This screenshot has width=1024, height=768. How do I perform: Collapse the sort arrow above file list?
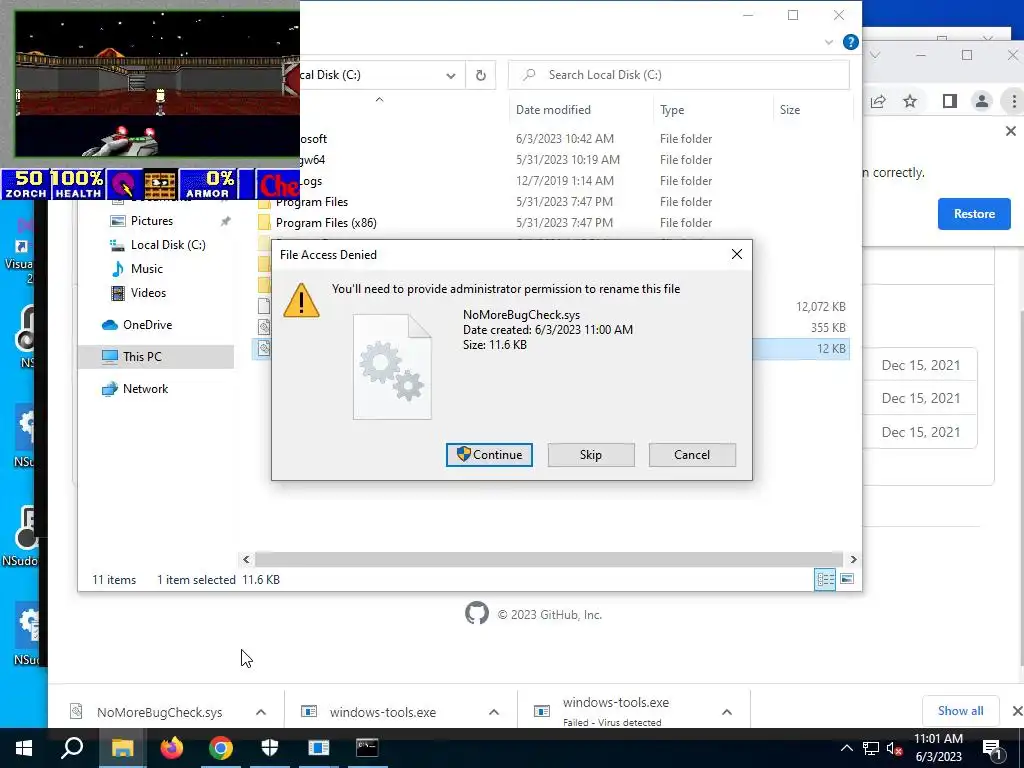(379, 99)
